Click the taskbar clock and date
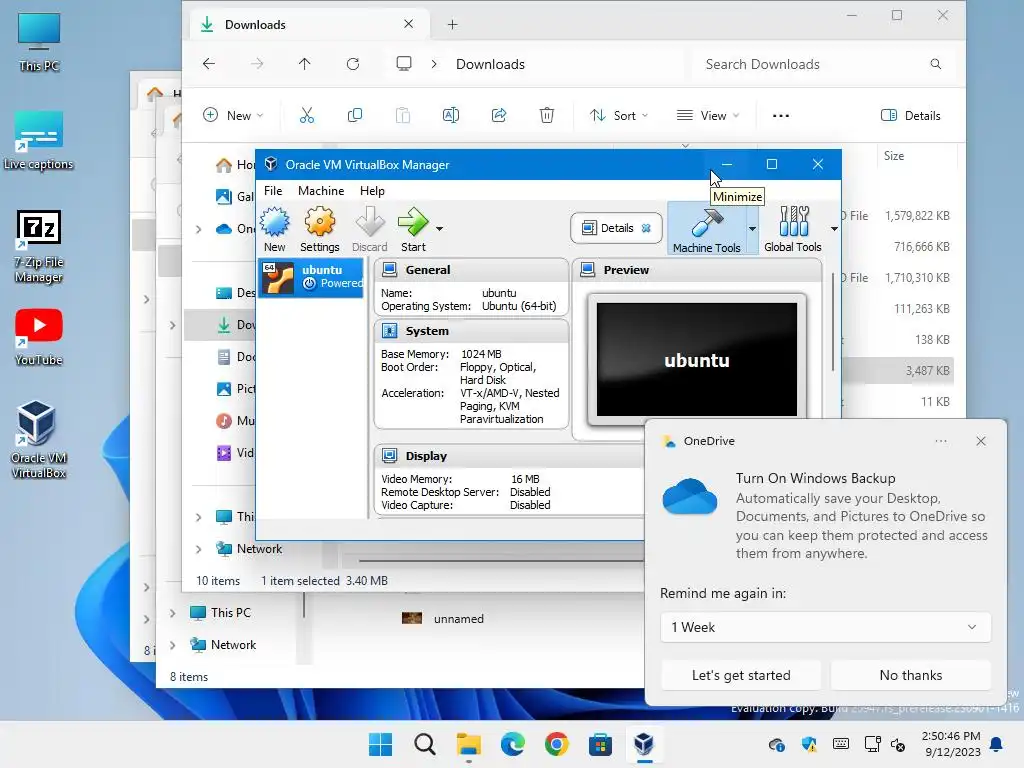Viewport: 1024px width, 768px height. click(951, 744)
